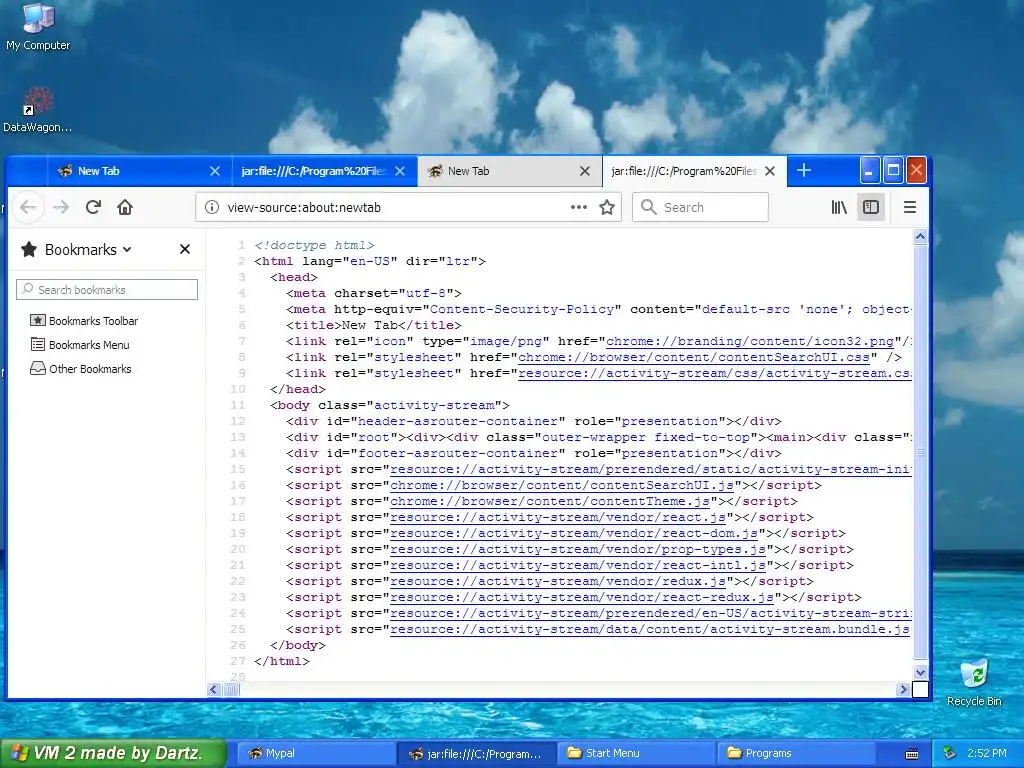The height and width of the screenshot is (768, 1024).
Task: Switch to Mypal taskbar window
Action: pyautogui.click(x=316, y=753)
